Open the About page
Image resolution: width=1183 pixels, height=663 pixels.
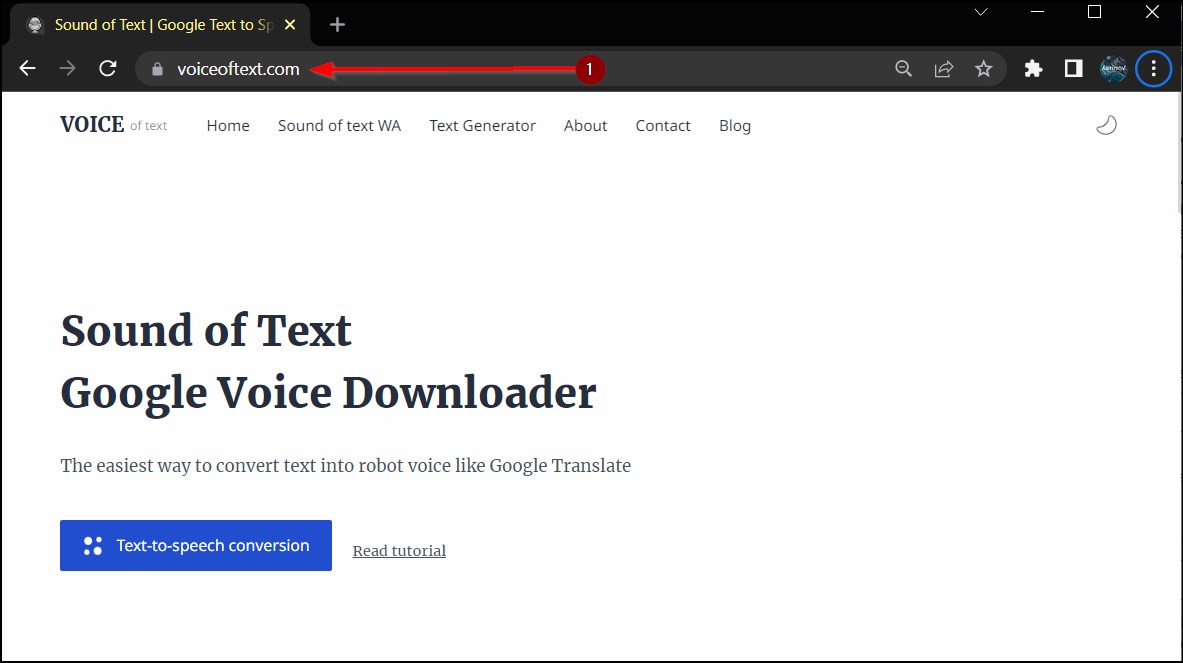pyautogui.click(x=585, y=126)
